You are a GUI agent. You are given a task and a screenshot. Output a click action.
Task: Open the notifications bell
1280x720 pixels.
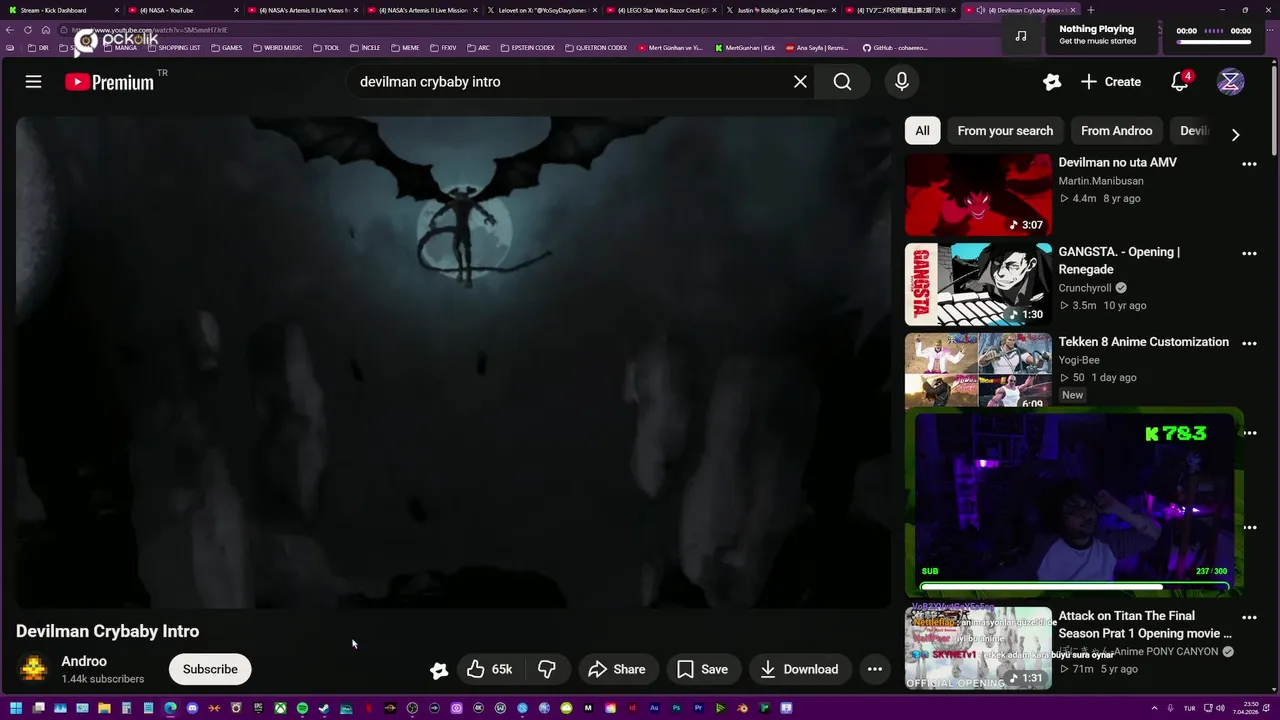pos(1180,82)
